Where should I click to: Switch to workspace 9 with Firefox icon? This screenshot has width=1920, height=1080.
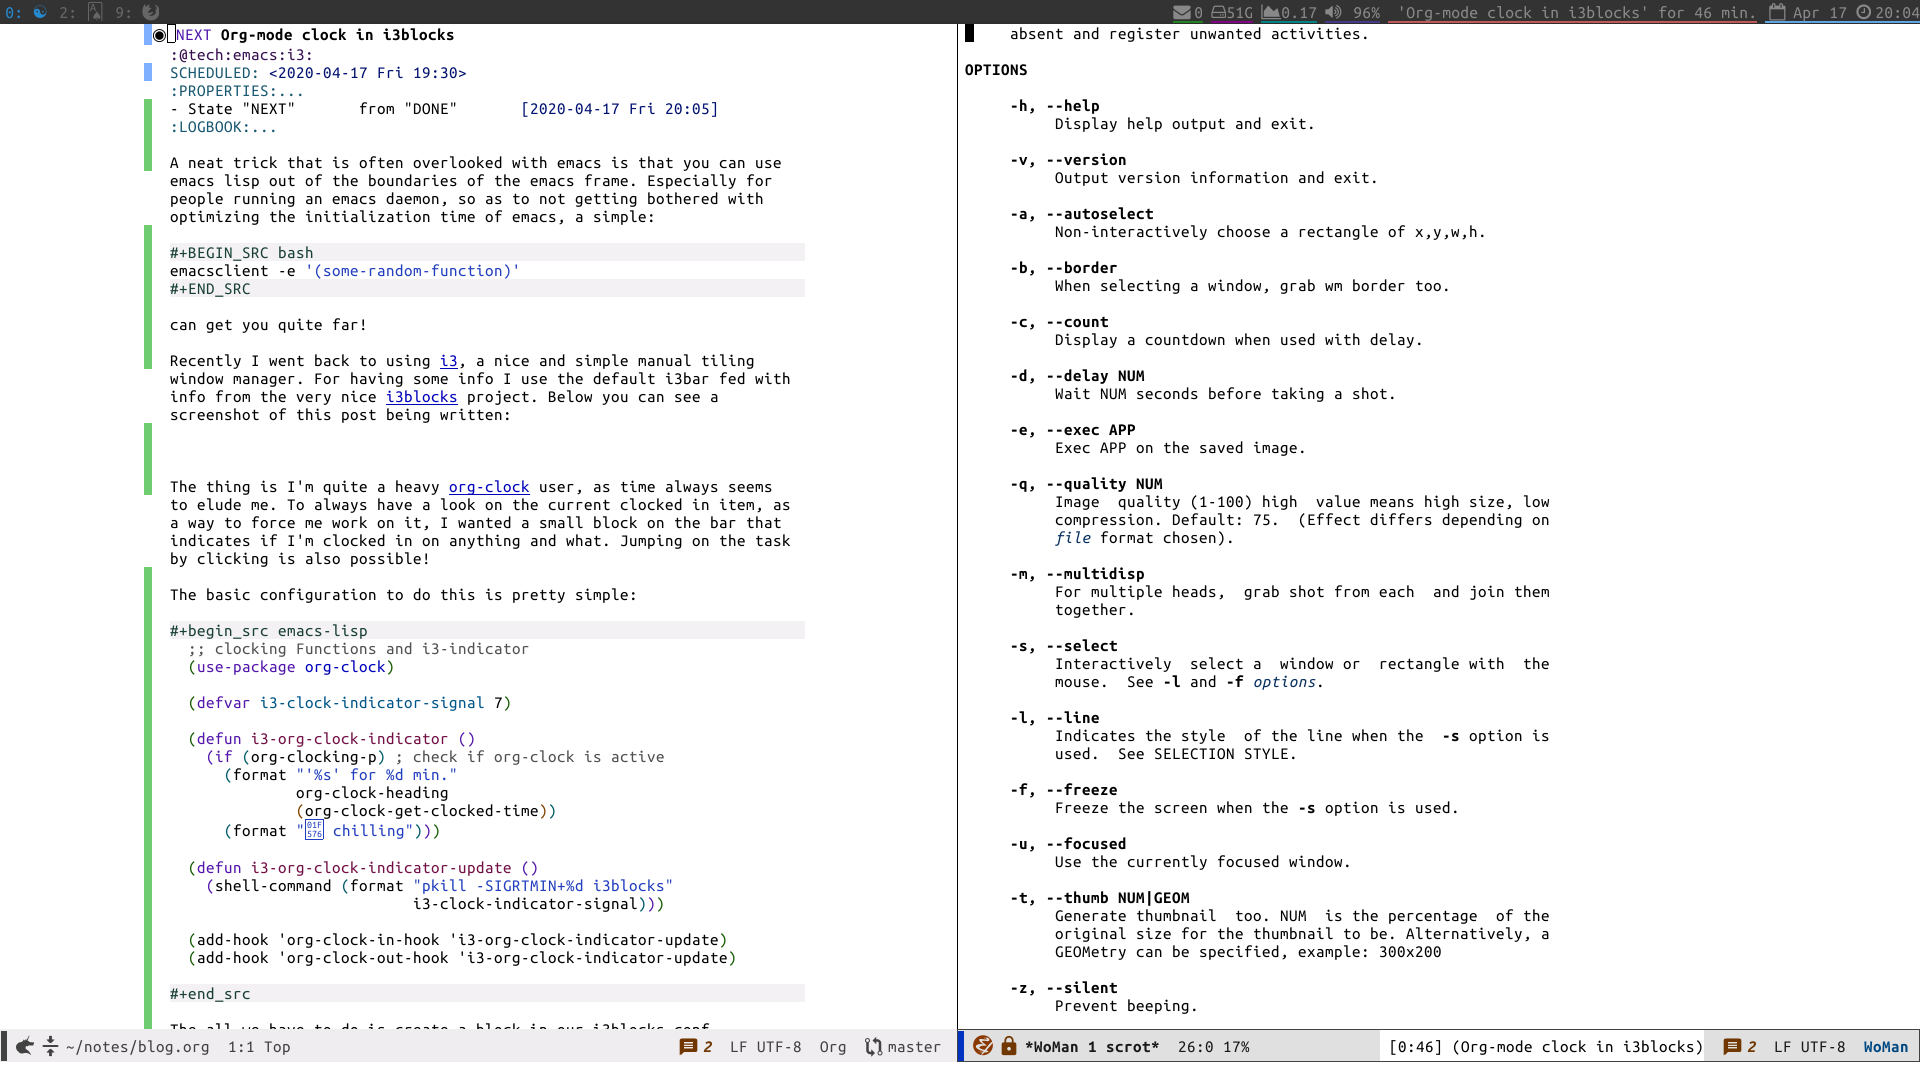pos(137,12)
